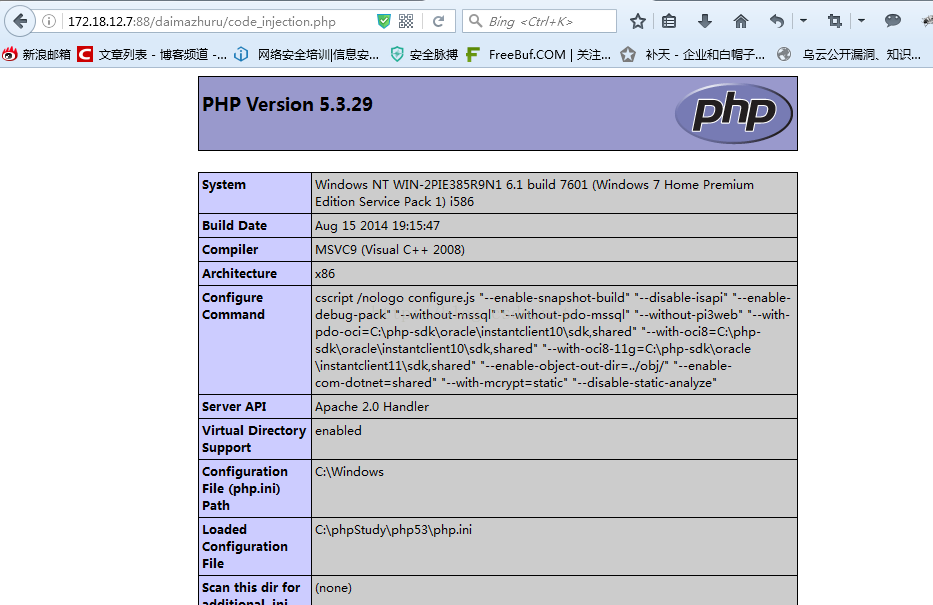Open FreeBuf.COM bookmark
This screenshot has height=605, width=933.
[538, 55]
